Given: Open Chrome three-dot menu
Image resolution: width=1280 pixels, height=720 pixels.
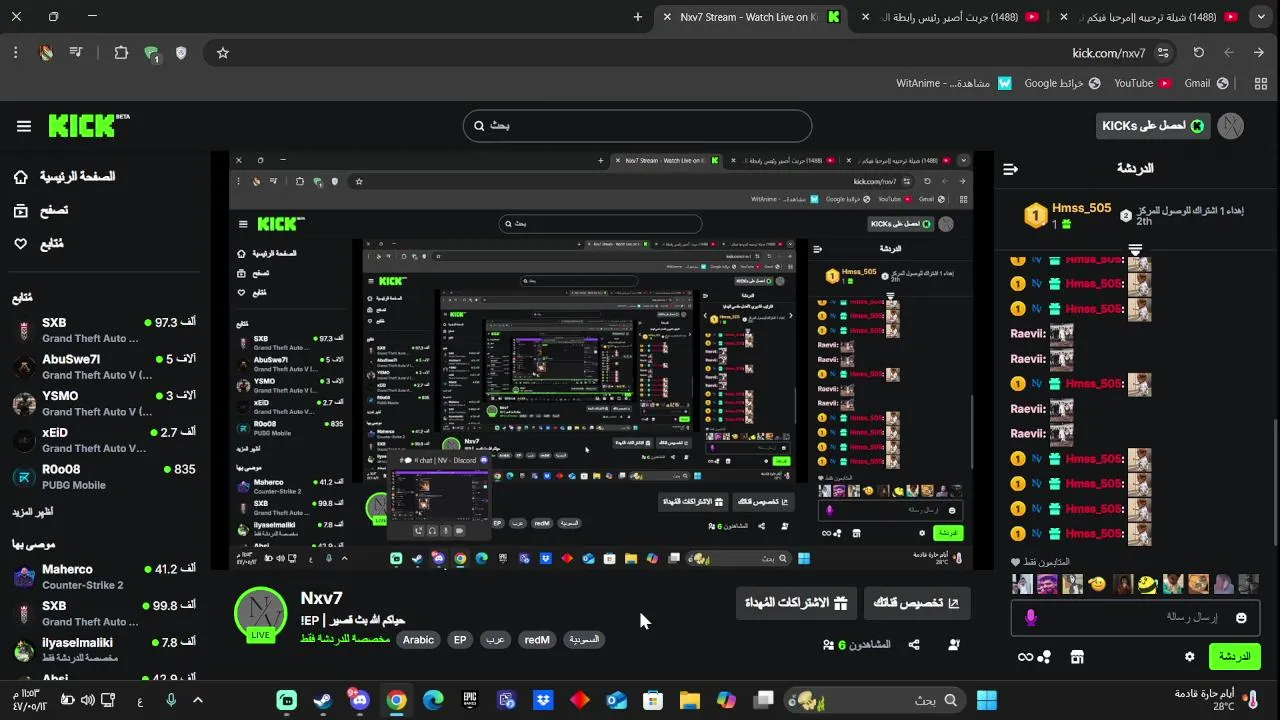Looking at the screenshot, I should pyautogui.click(x=16, y=53).
